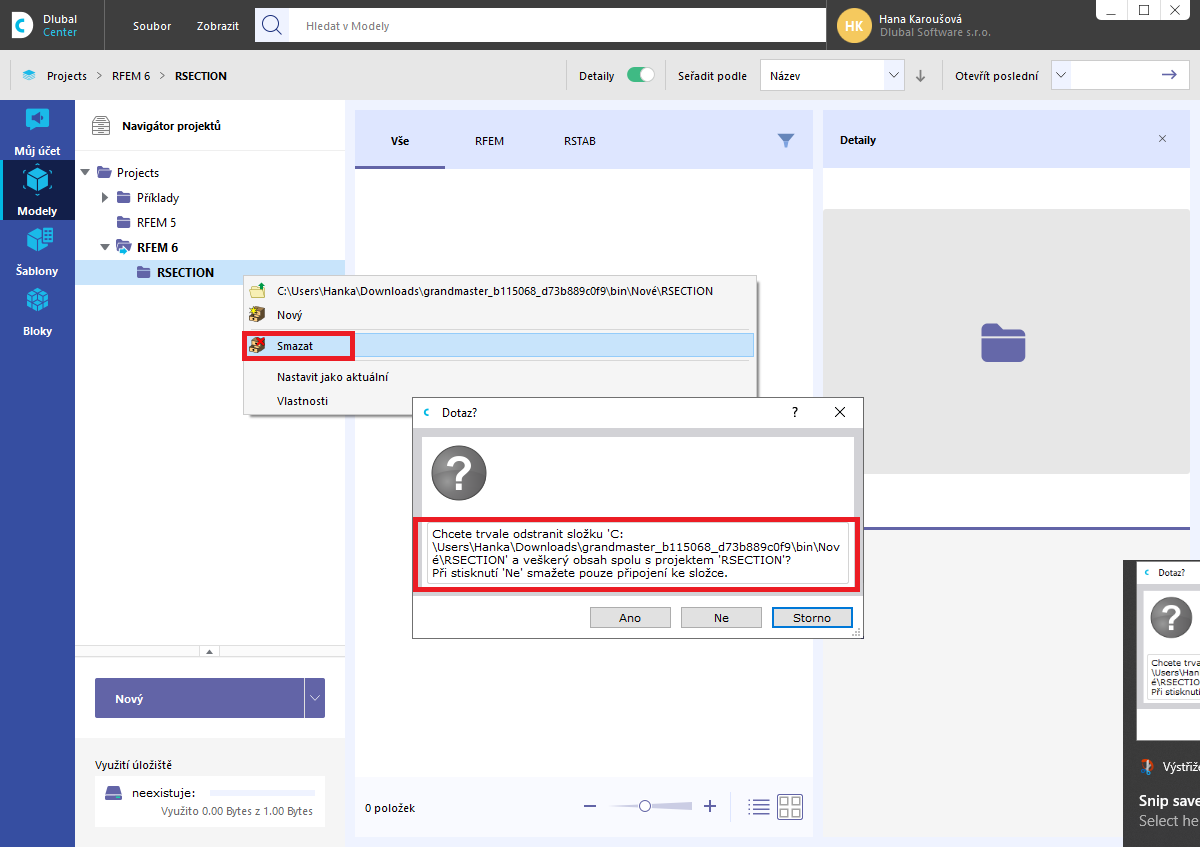Click Ano in the dialog
This screenshot has width=1200, height=847.
pos(630,618)
